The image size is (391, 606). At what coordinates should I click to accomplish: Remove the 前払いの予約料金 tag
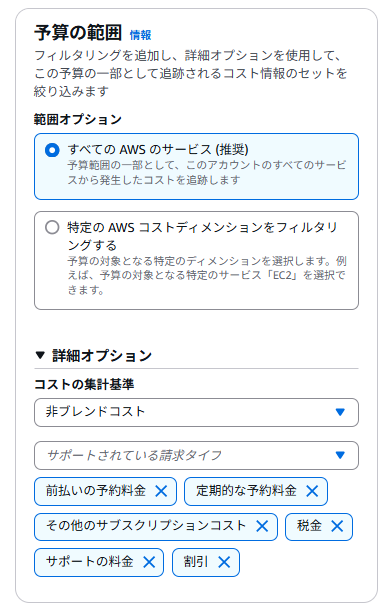(x=161, y=491)
